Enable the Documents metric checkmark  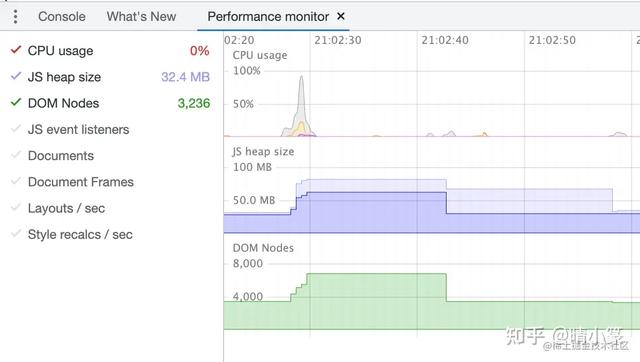coord(16,155)
